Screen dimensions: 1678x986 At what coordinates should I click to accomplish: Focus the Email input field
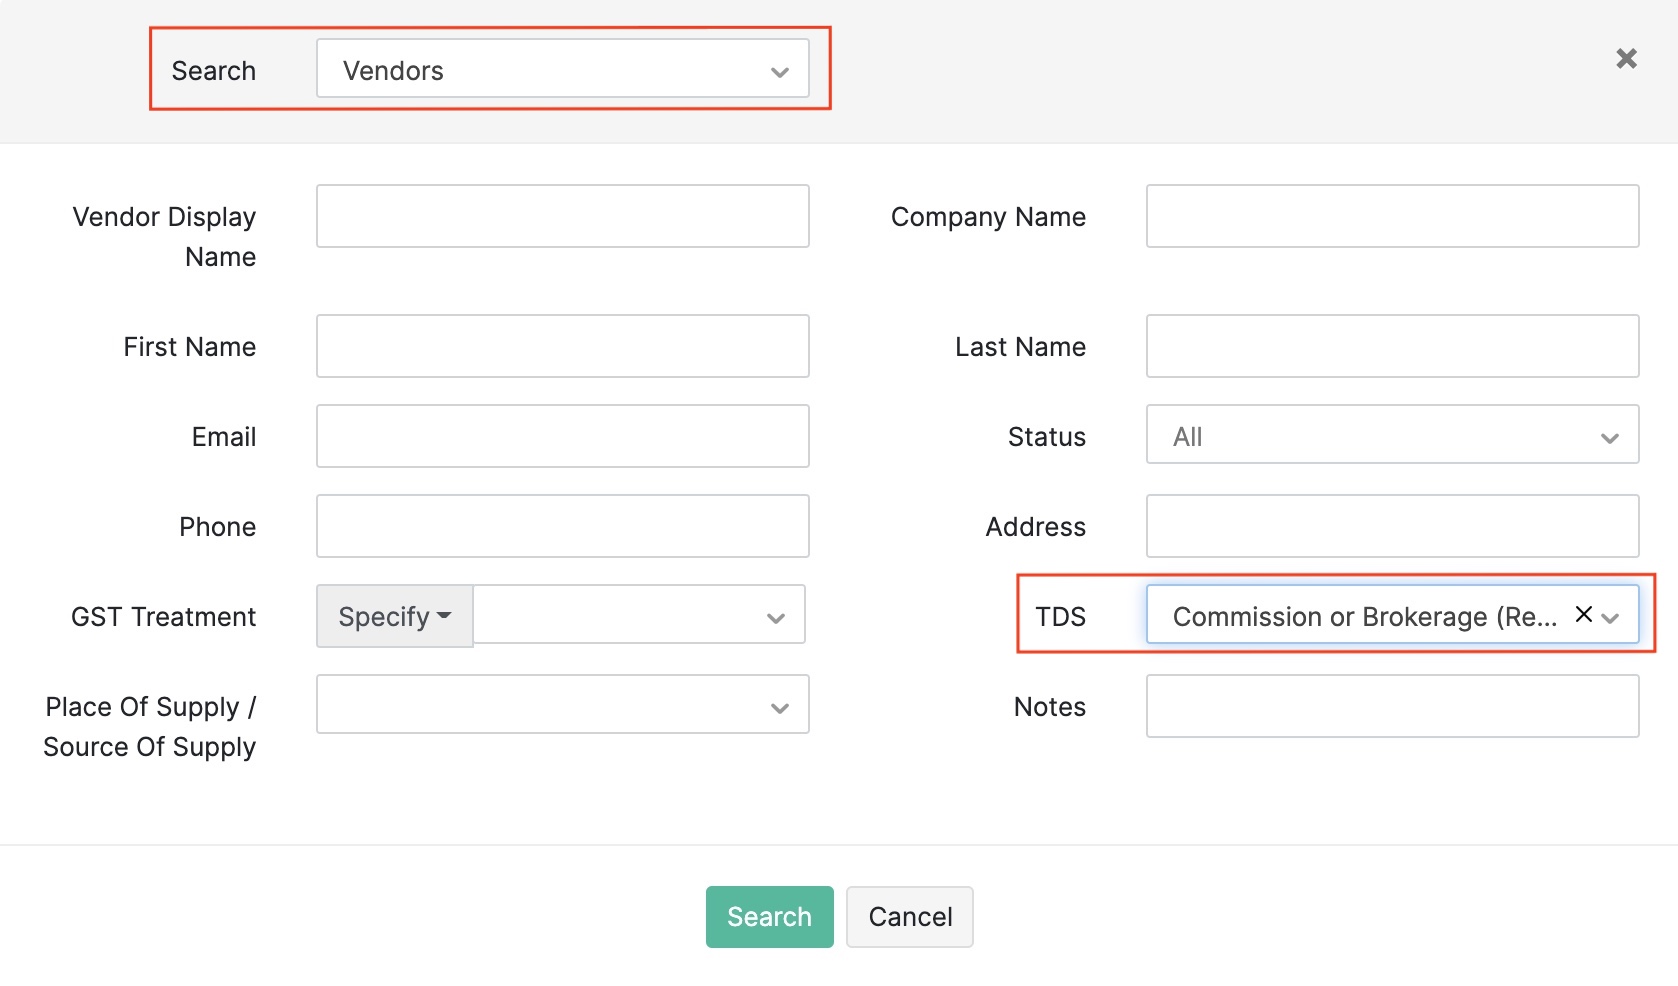pos(562,436)
